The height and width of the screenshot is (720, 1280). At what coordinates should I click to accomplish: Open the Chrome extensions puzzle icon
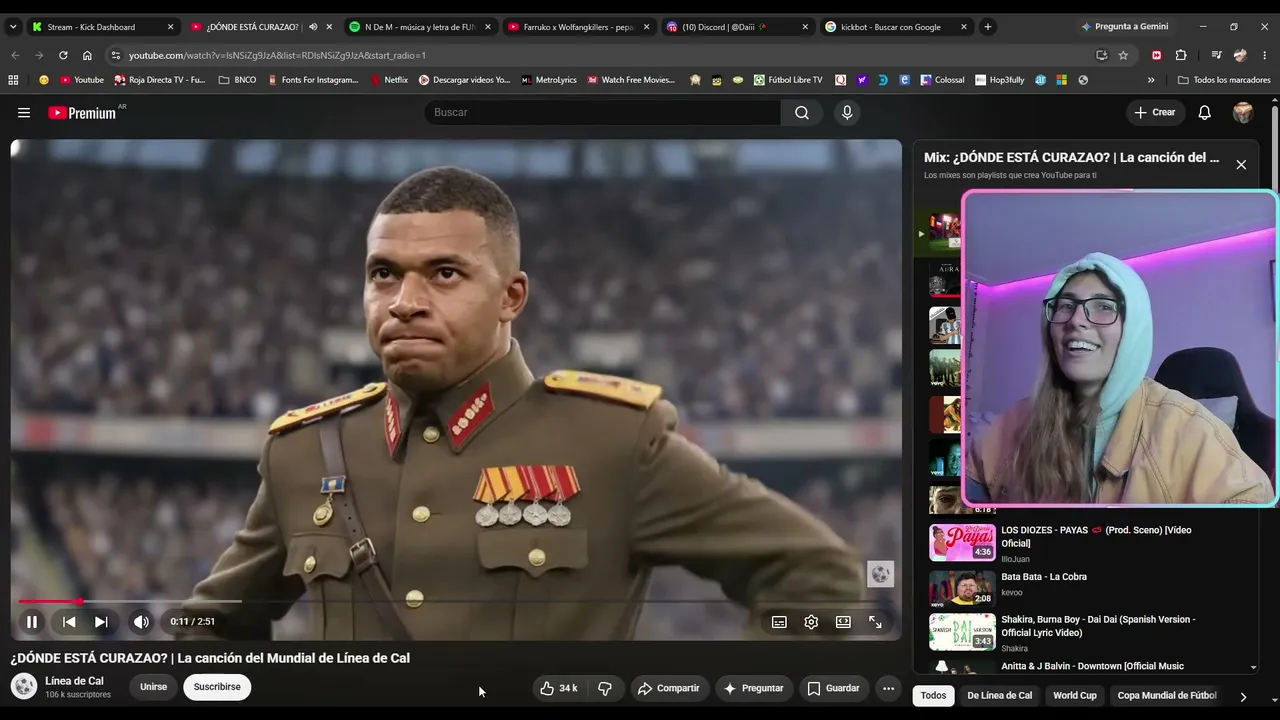(x=1181, y=56)
